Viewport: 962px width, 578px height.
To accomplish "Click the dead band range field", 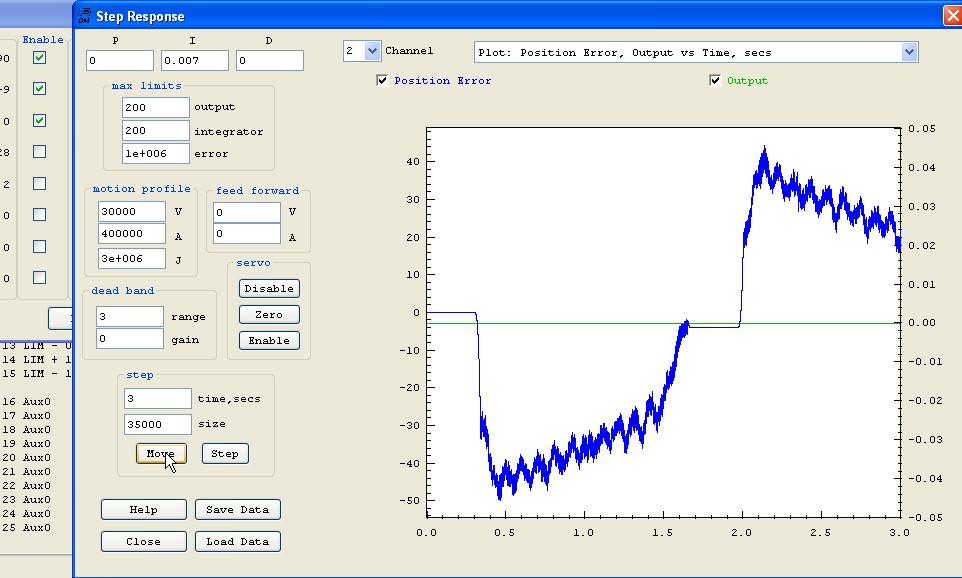I will tap(129, 317).
